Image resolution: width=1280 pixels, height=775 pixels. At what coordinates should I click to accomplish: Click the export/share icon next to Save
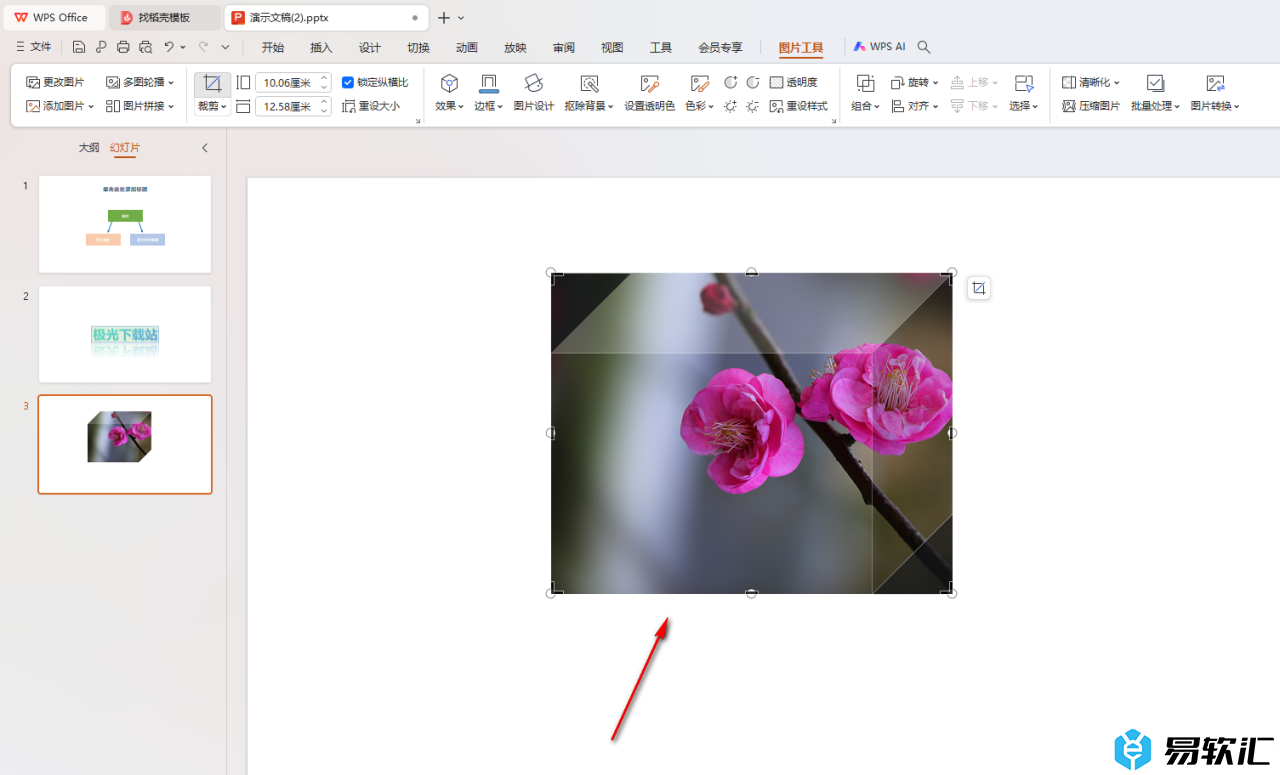[x=101, y=47]
